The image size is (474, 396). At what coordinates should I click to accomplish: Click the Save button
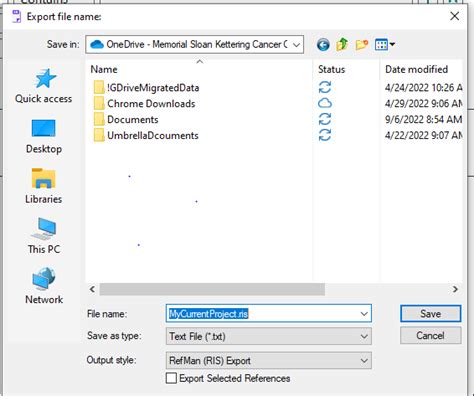click(431, 314)
